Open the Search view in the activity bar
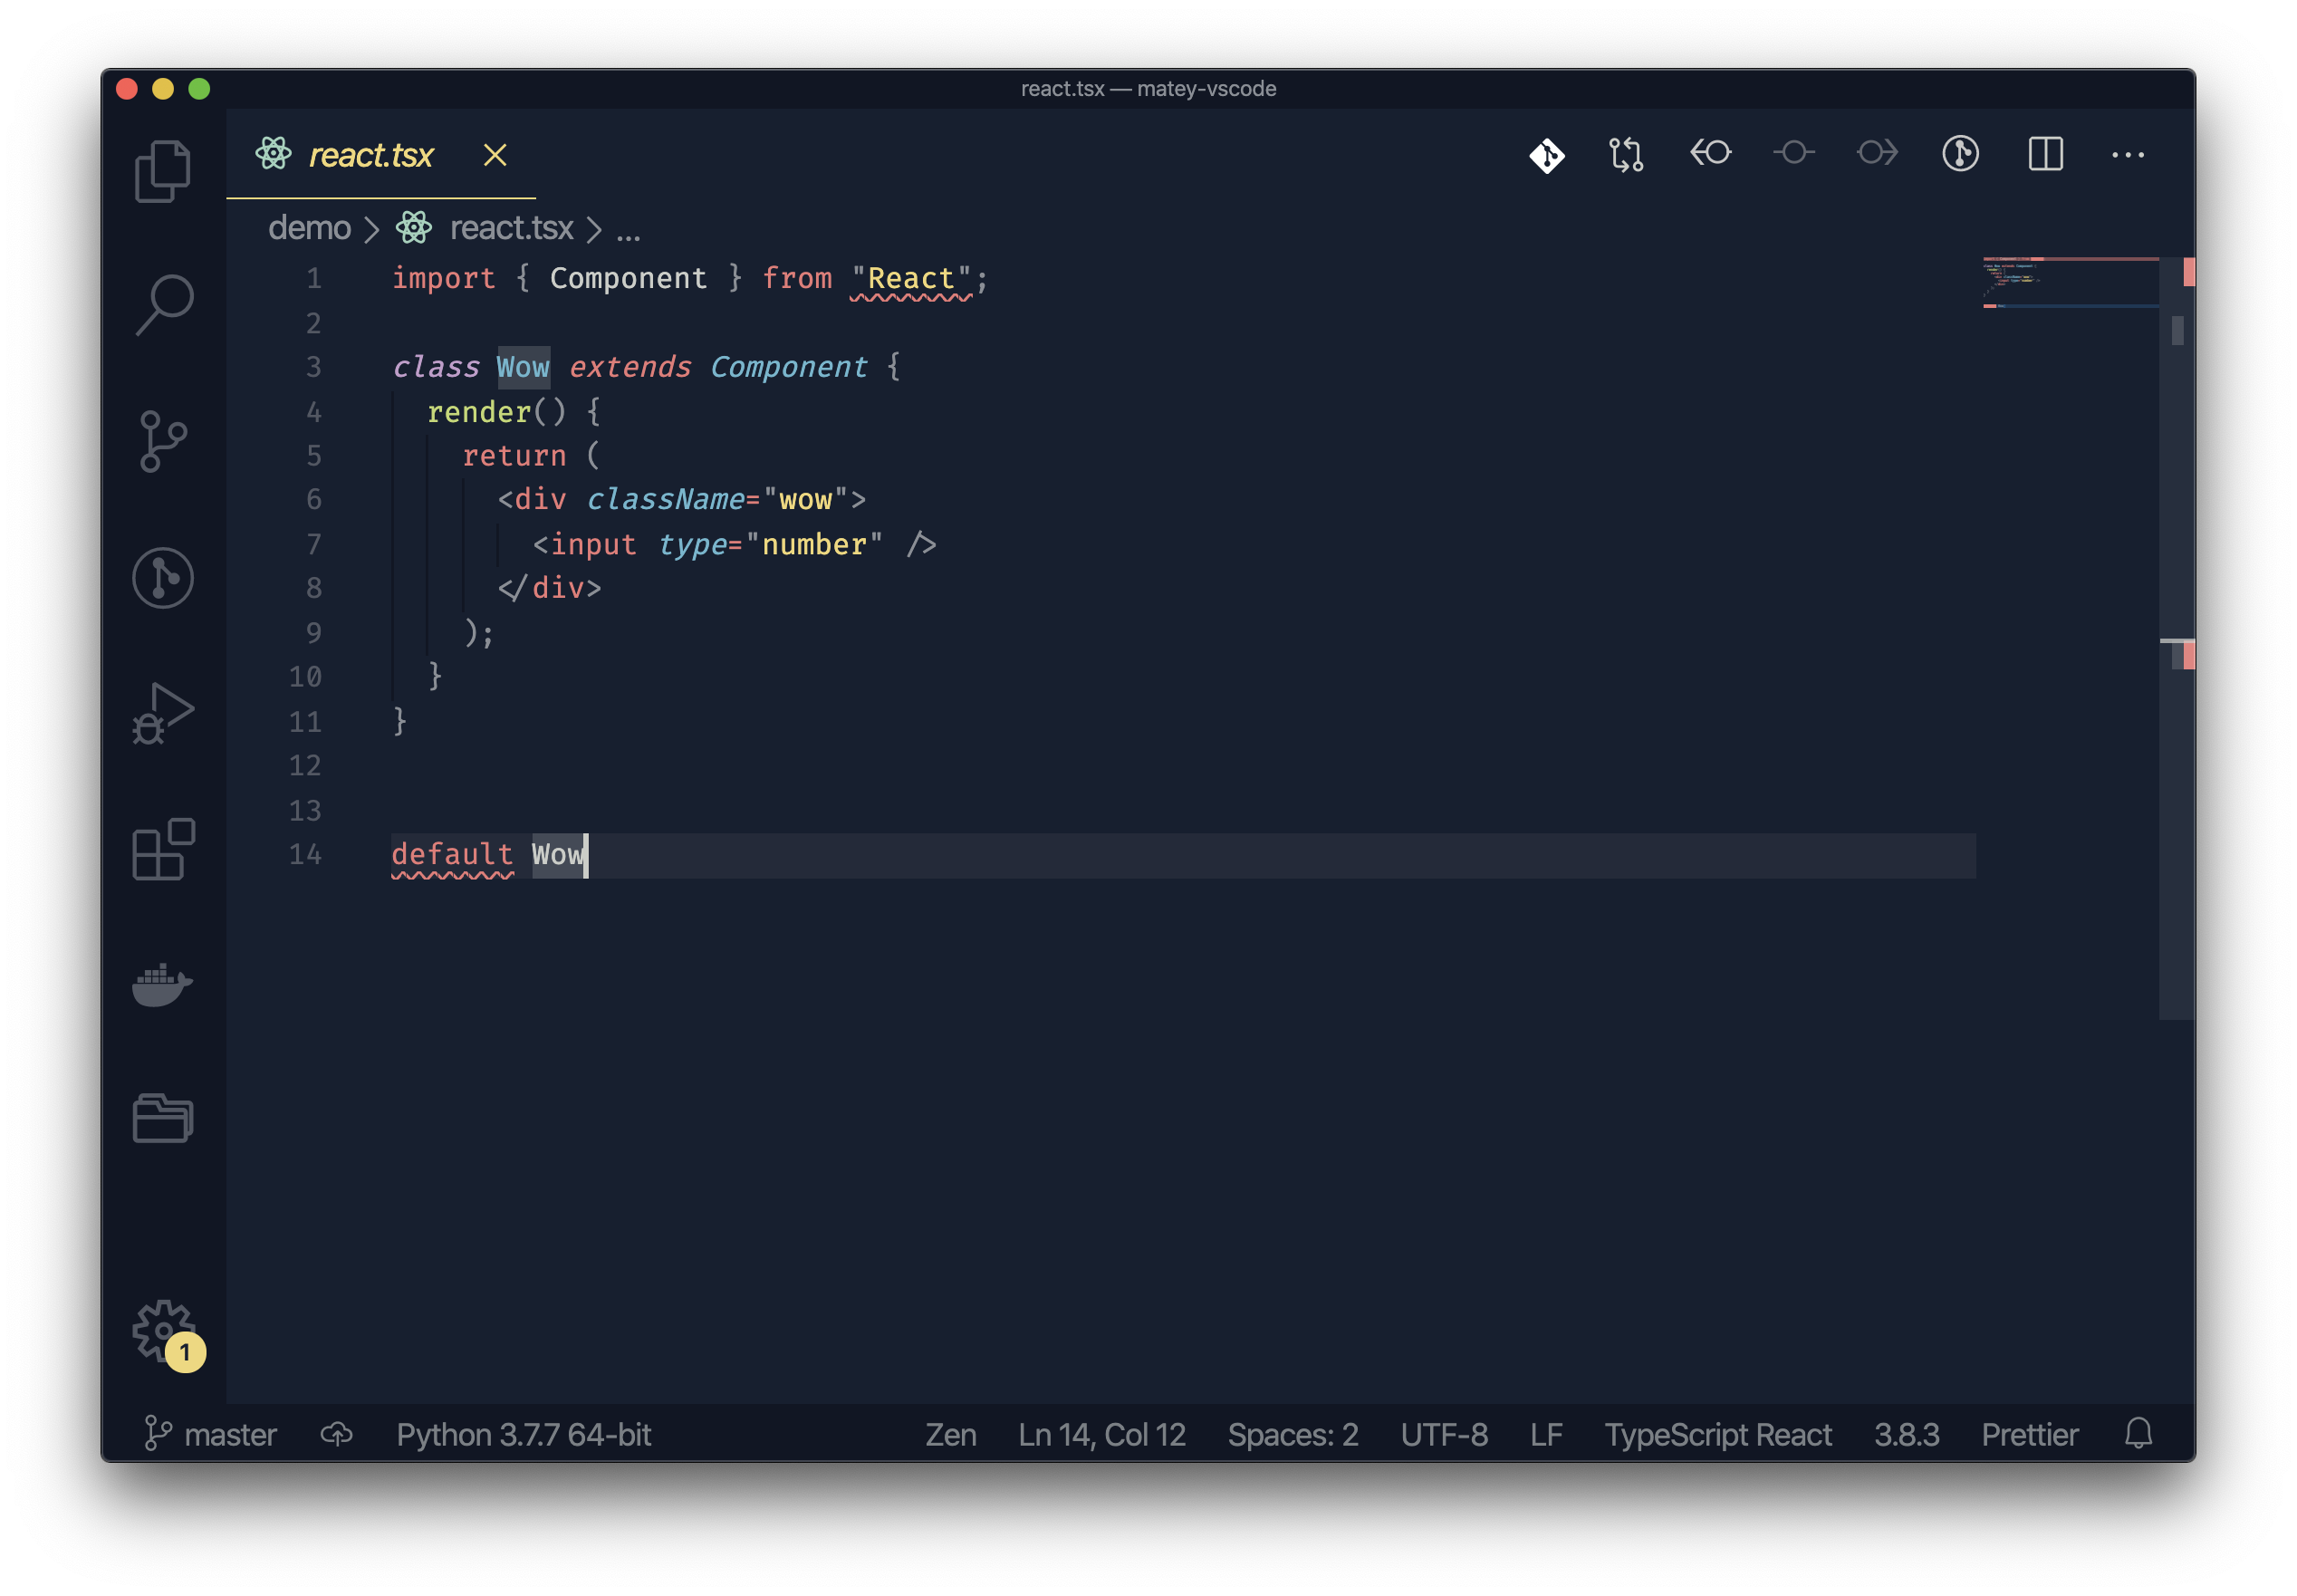 (x=163, y=304)
